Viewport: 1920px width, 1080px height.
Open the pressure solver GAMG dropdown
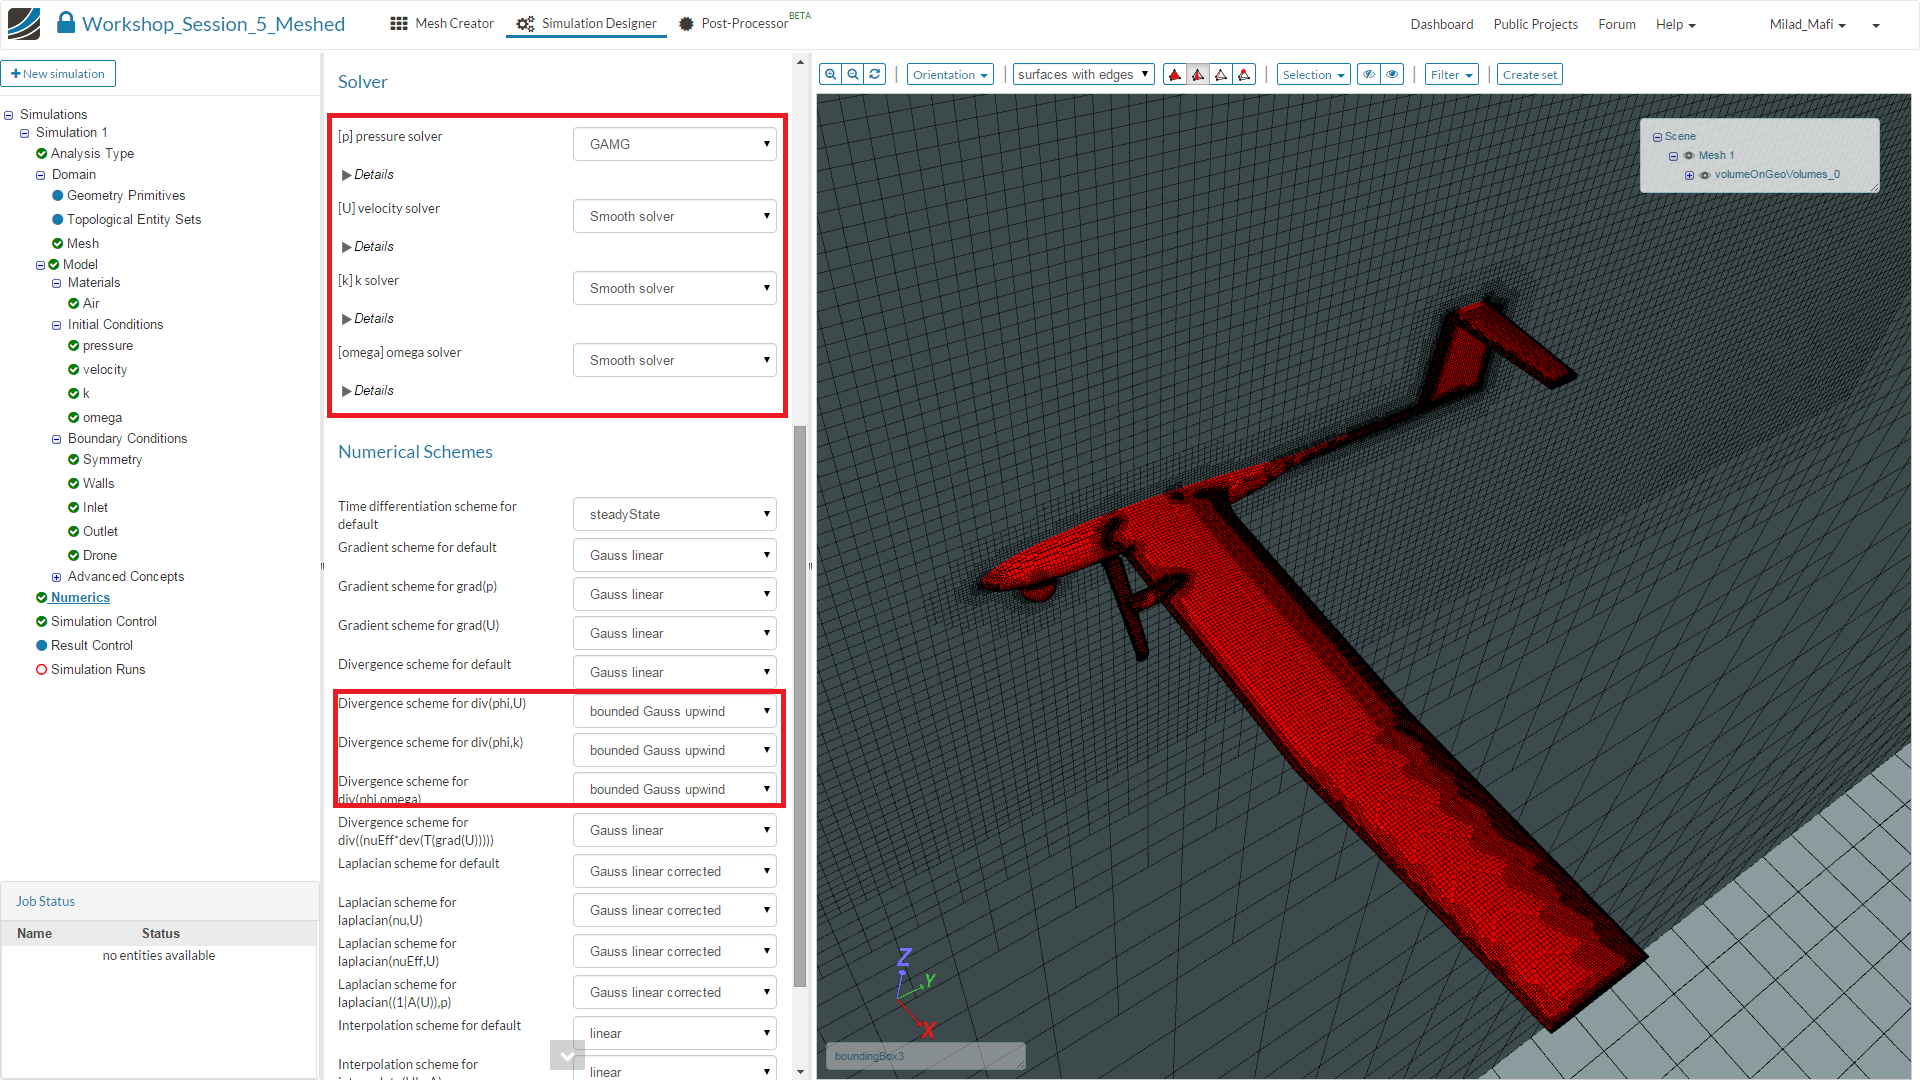(675, 144)
